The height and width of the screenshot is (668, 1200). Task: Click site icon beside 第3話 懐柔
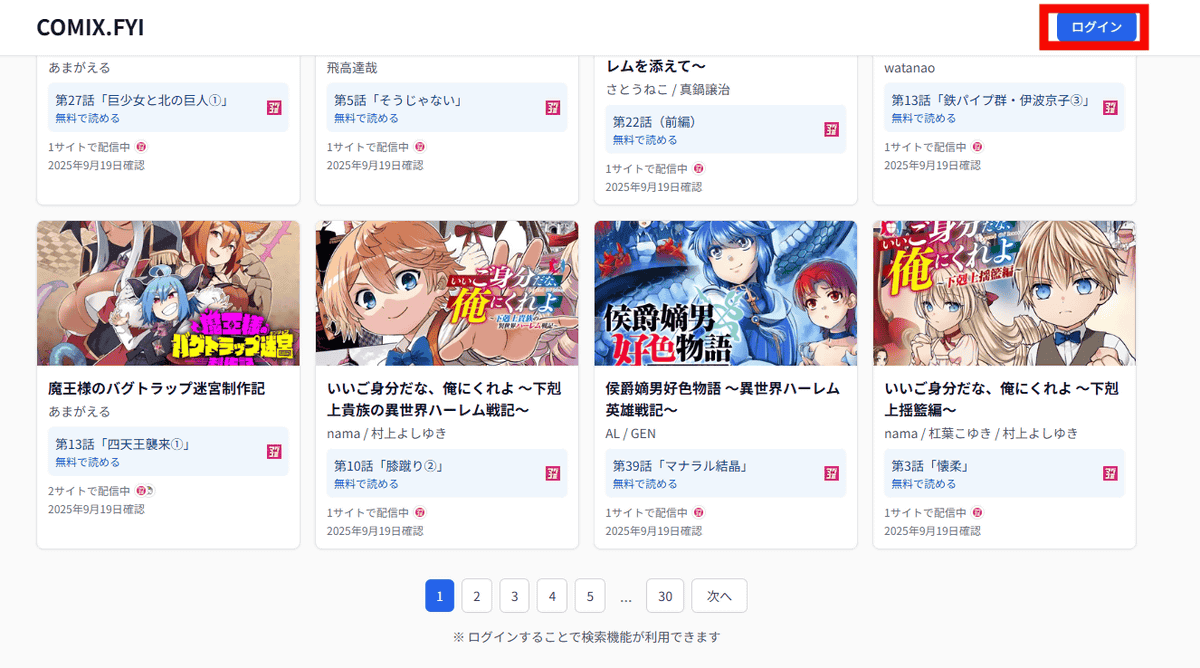(x=1110, y=473)
